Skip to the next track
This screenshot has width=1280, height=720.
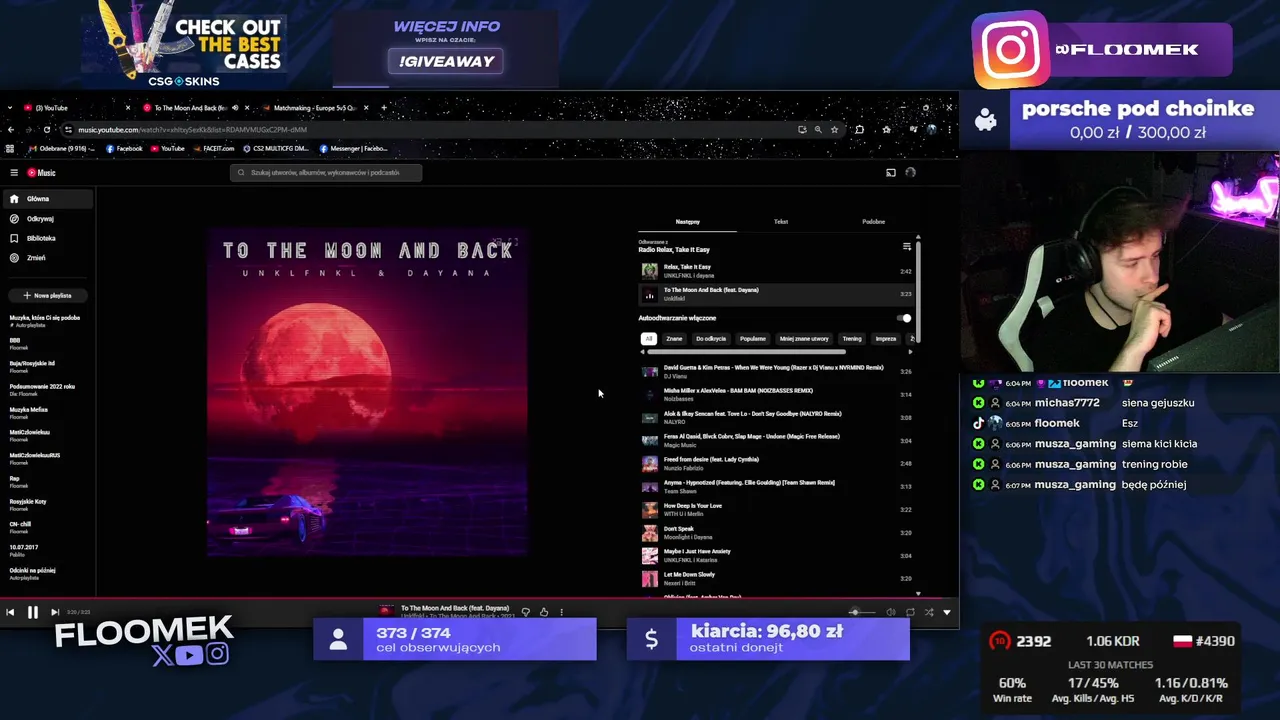[55, 612]
